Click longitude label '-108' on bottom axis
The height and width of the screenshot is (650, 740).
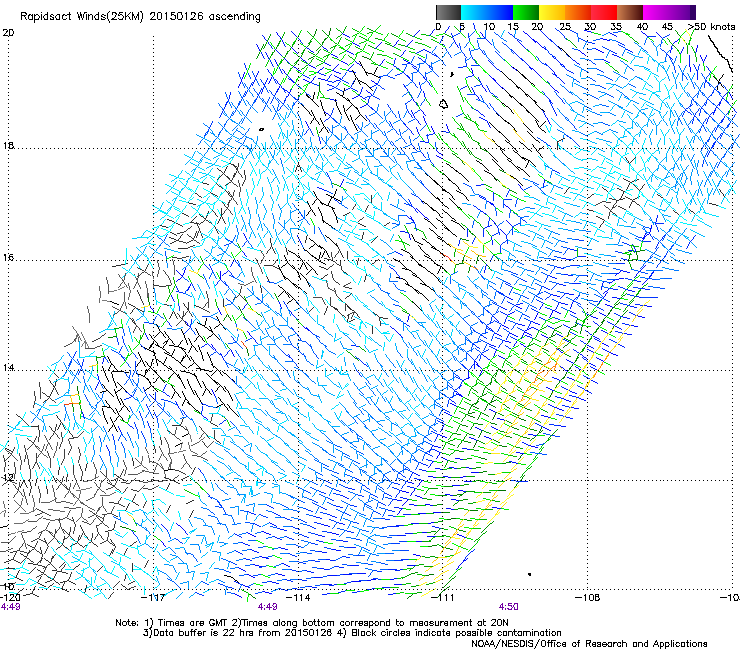point(588,598)
